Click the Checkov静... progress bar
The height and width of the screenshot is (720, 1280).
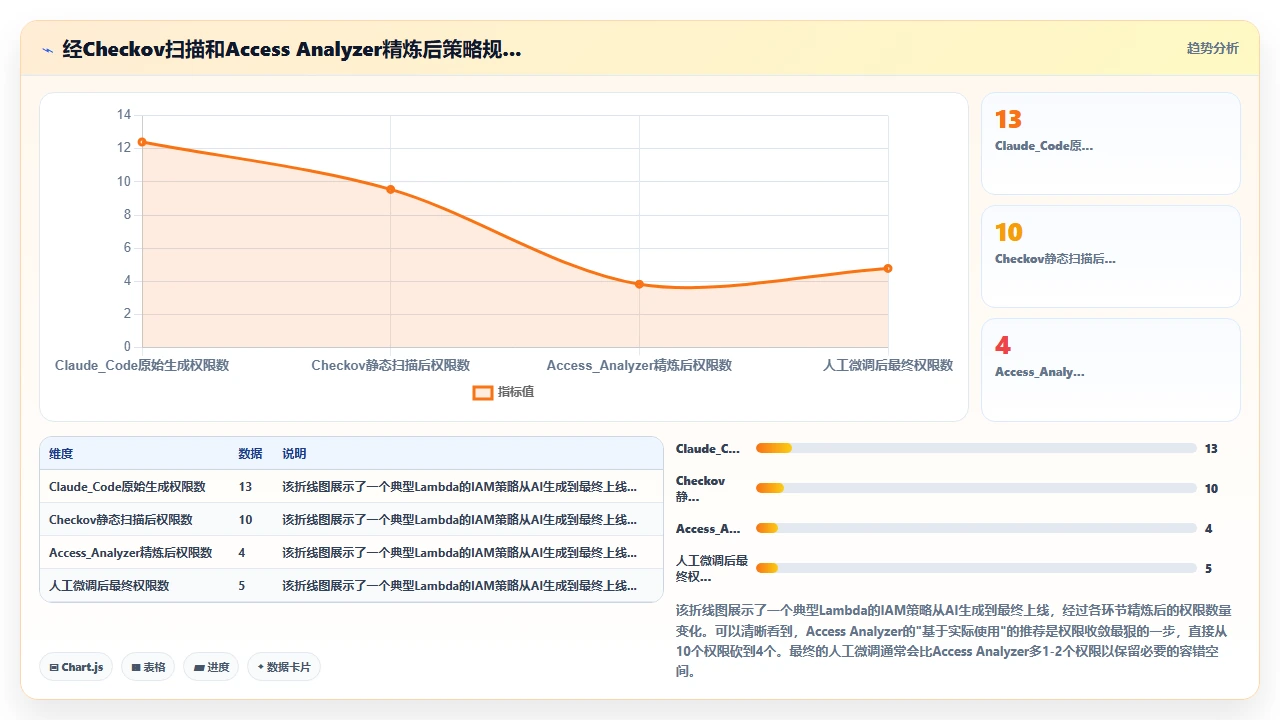(x=976, y=488)
